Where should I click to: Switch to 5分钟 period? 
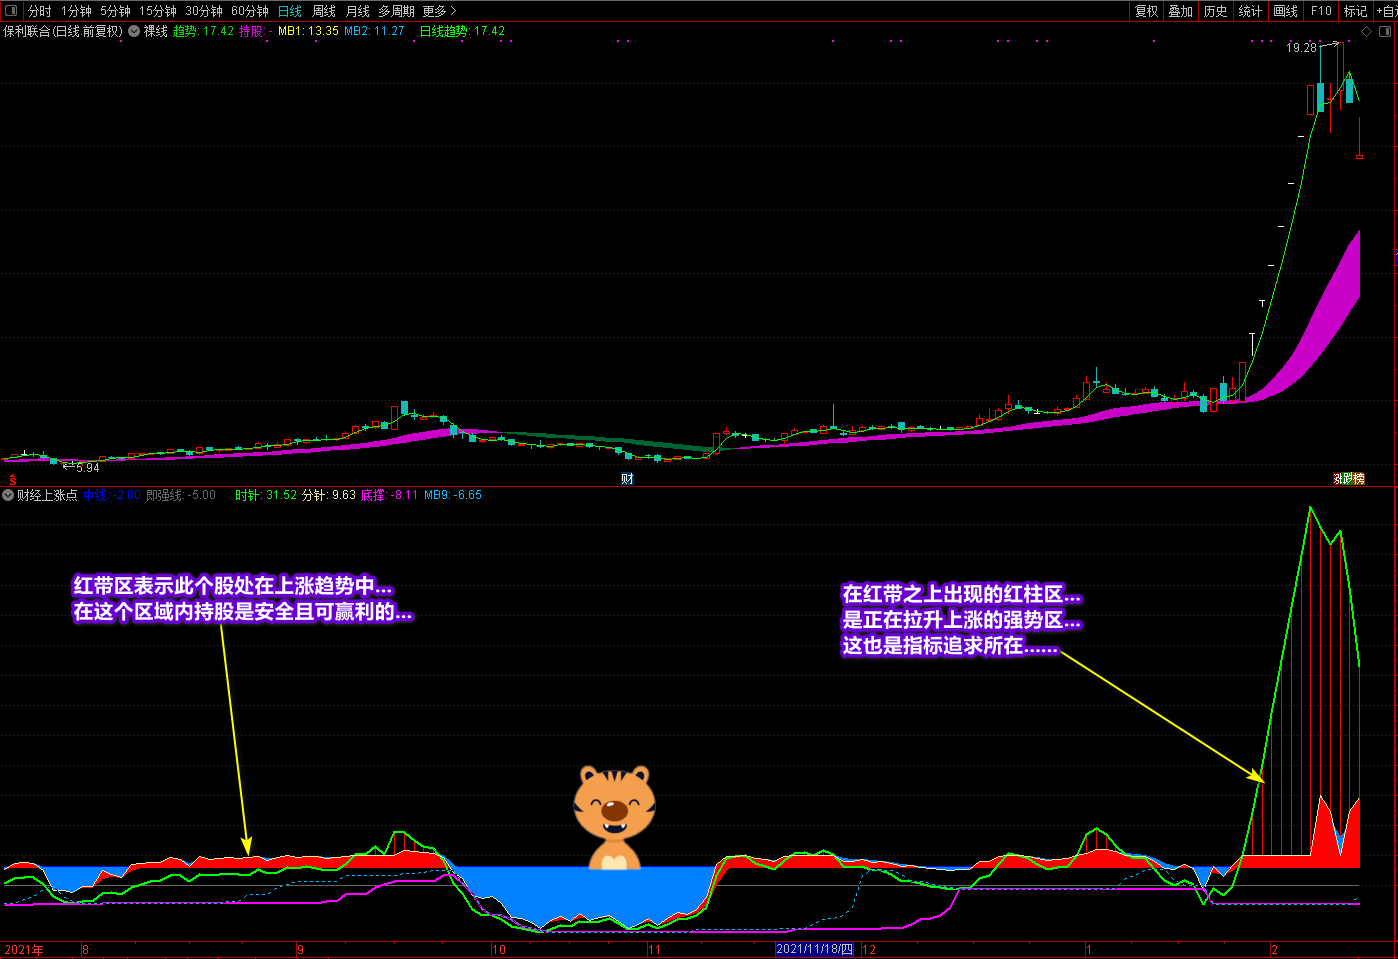(x=115, y=11)
